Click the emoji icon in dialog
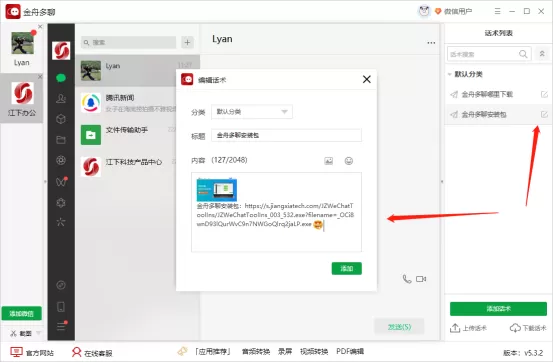The height and width of the screenshot is (363, 554). coord(349,161)
